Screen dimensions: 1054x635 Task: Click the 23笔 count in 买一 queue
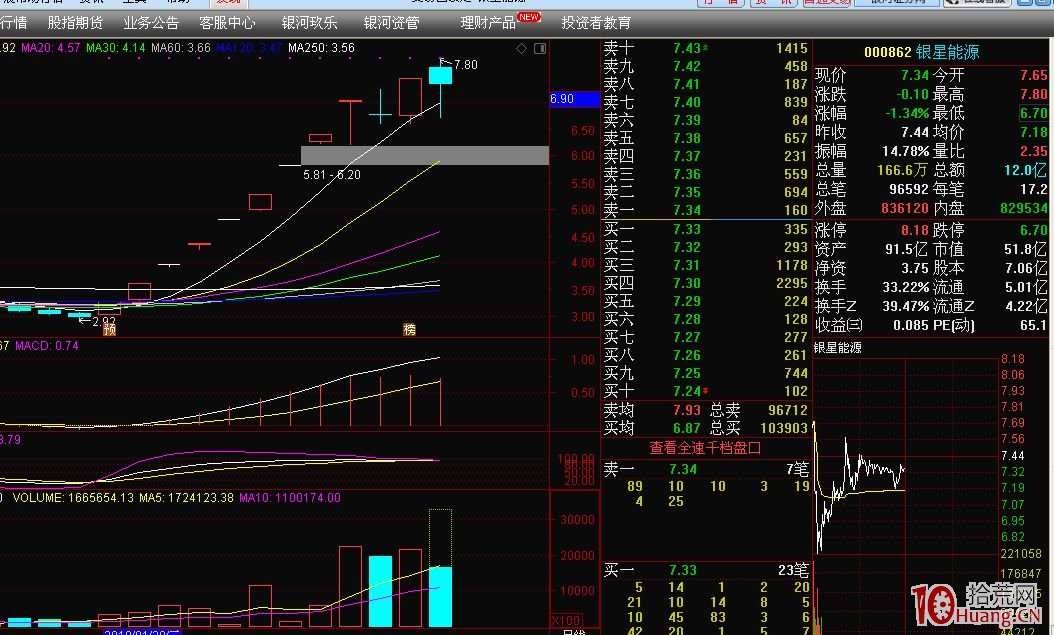793,570
